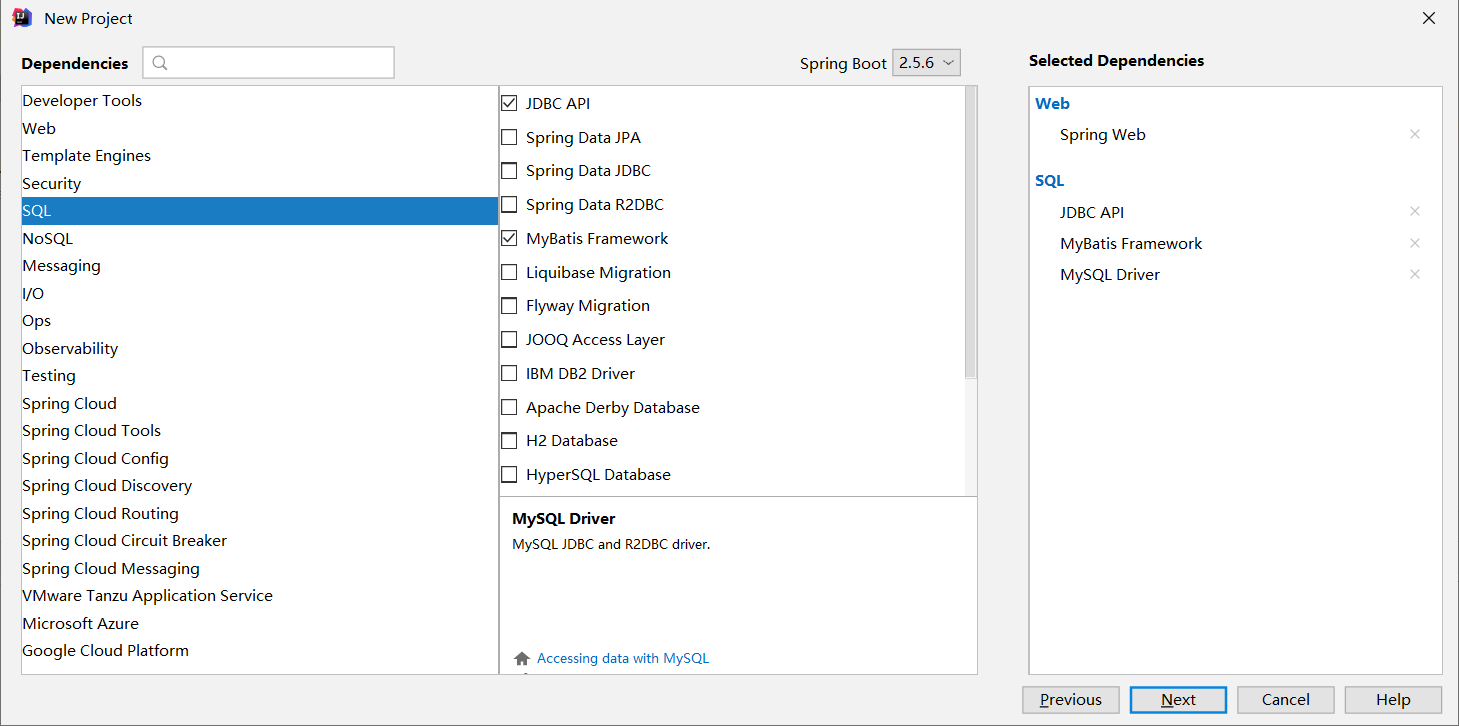Select the Ops category
The image size is (1459, 726).
tap(260, 321)
